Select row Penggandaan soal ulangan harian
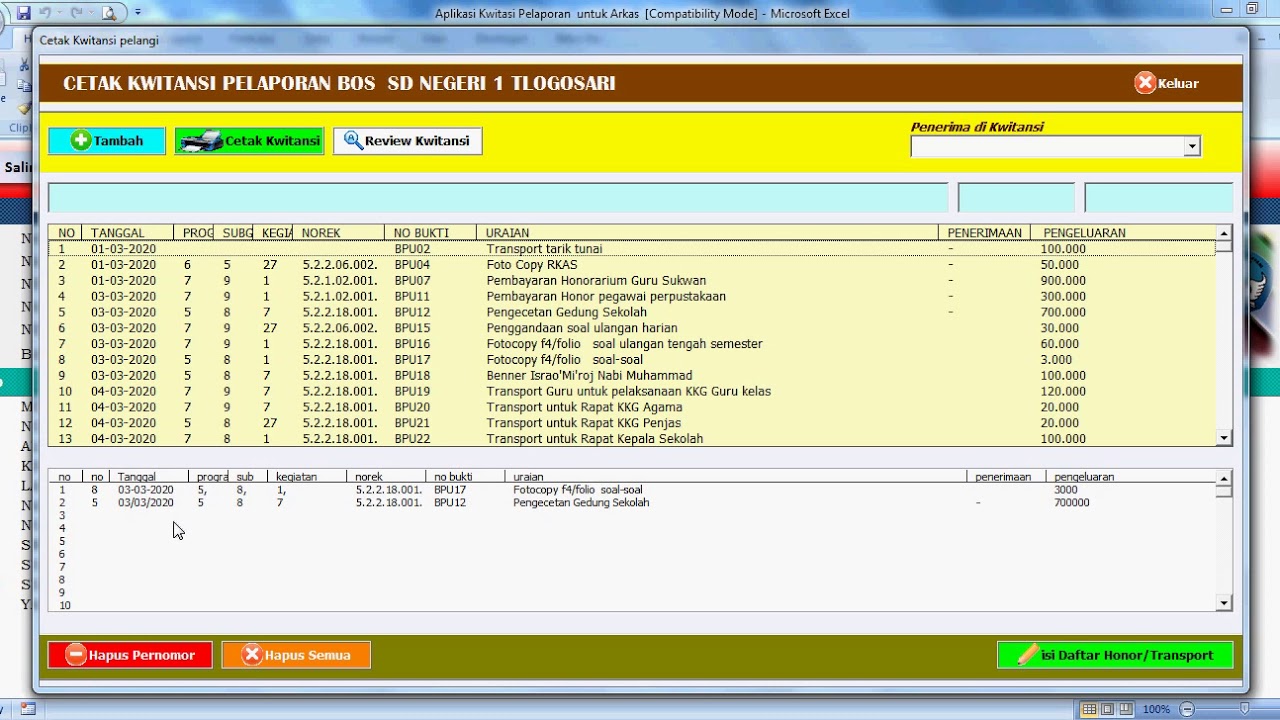 (x=632, y=328)
